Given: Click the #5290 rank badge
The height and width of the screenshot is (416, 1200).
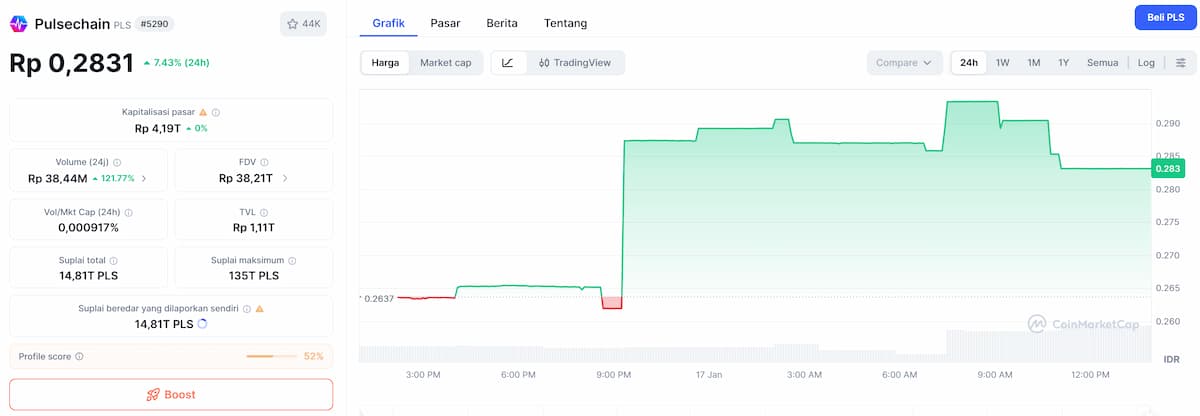Looking at the screenshot, I should [x=153, y=23].
